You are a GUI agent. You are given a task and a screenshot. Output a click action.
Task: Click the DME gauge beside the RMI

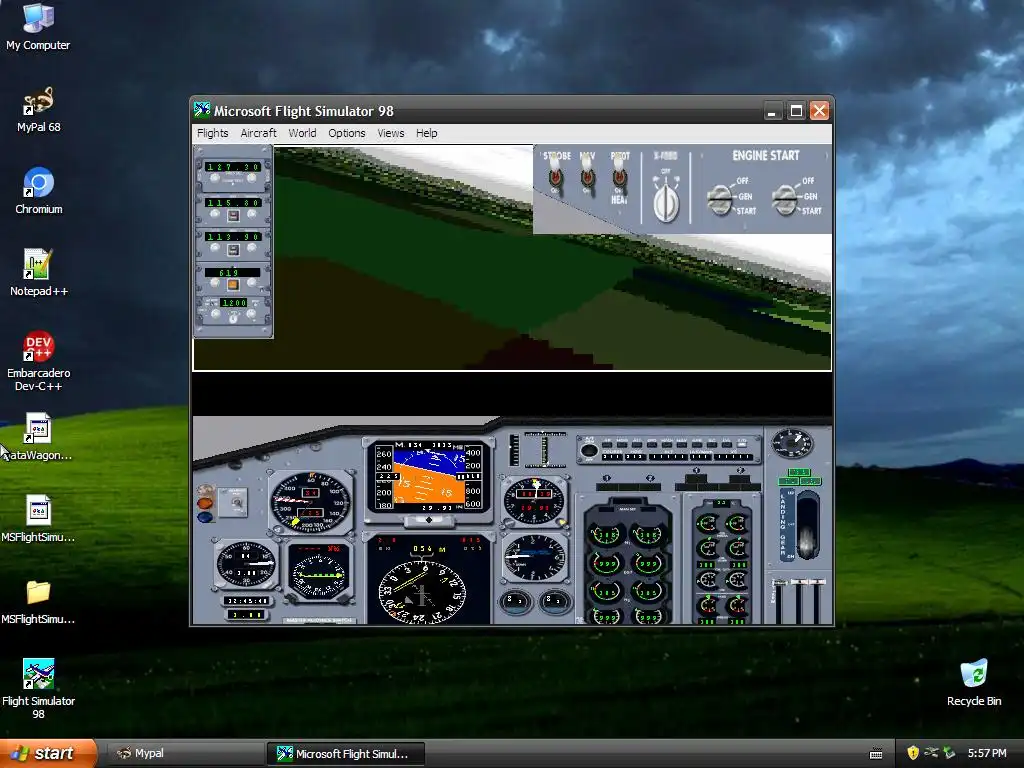pos(246,564)
